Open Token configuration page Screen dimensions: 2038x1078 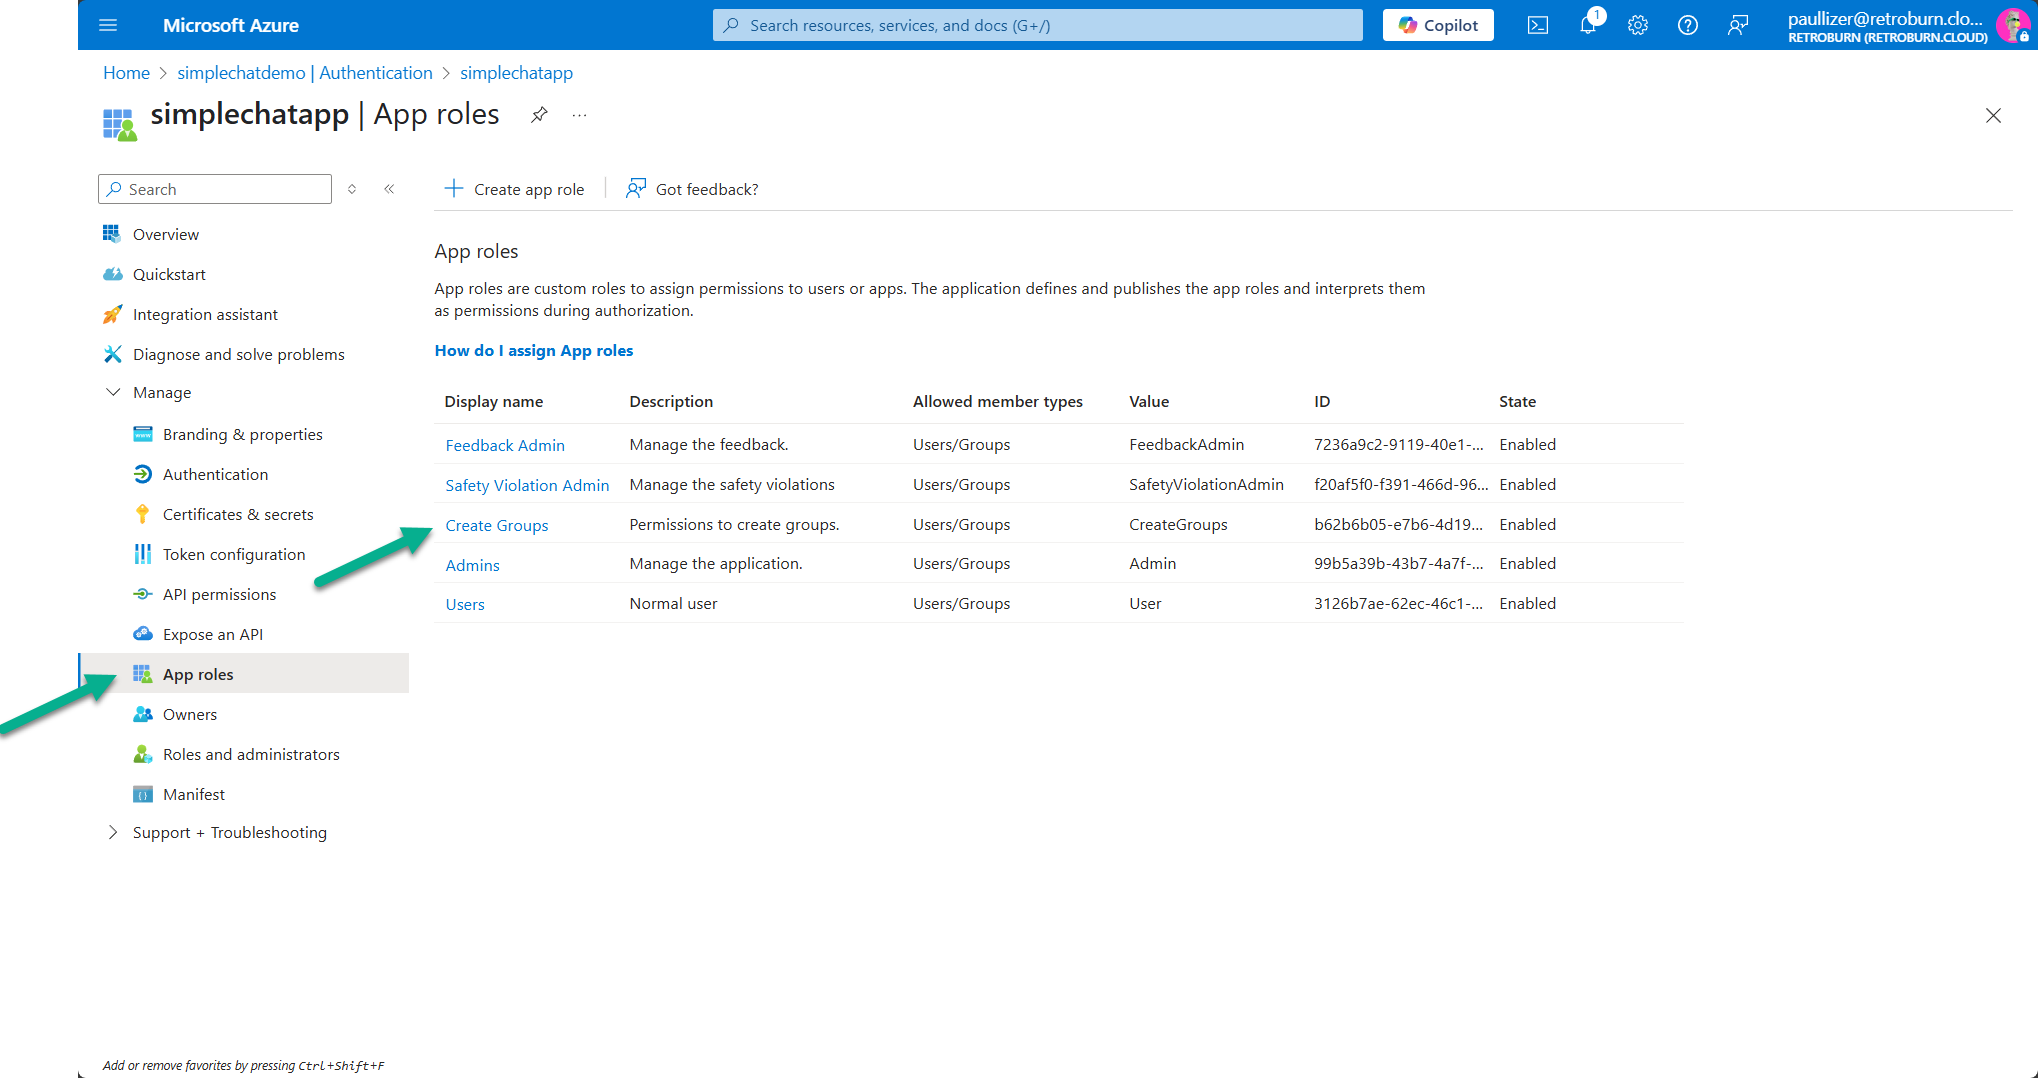coord(234,553)
